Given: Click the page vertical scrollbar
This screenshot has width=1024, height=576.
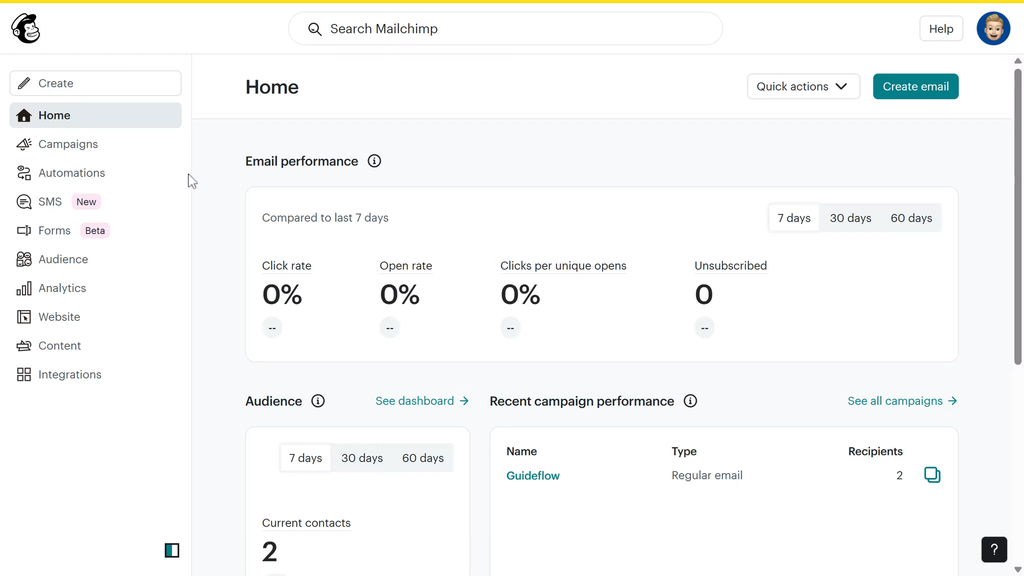Looking at the screenshot, I should point(1017,216).
